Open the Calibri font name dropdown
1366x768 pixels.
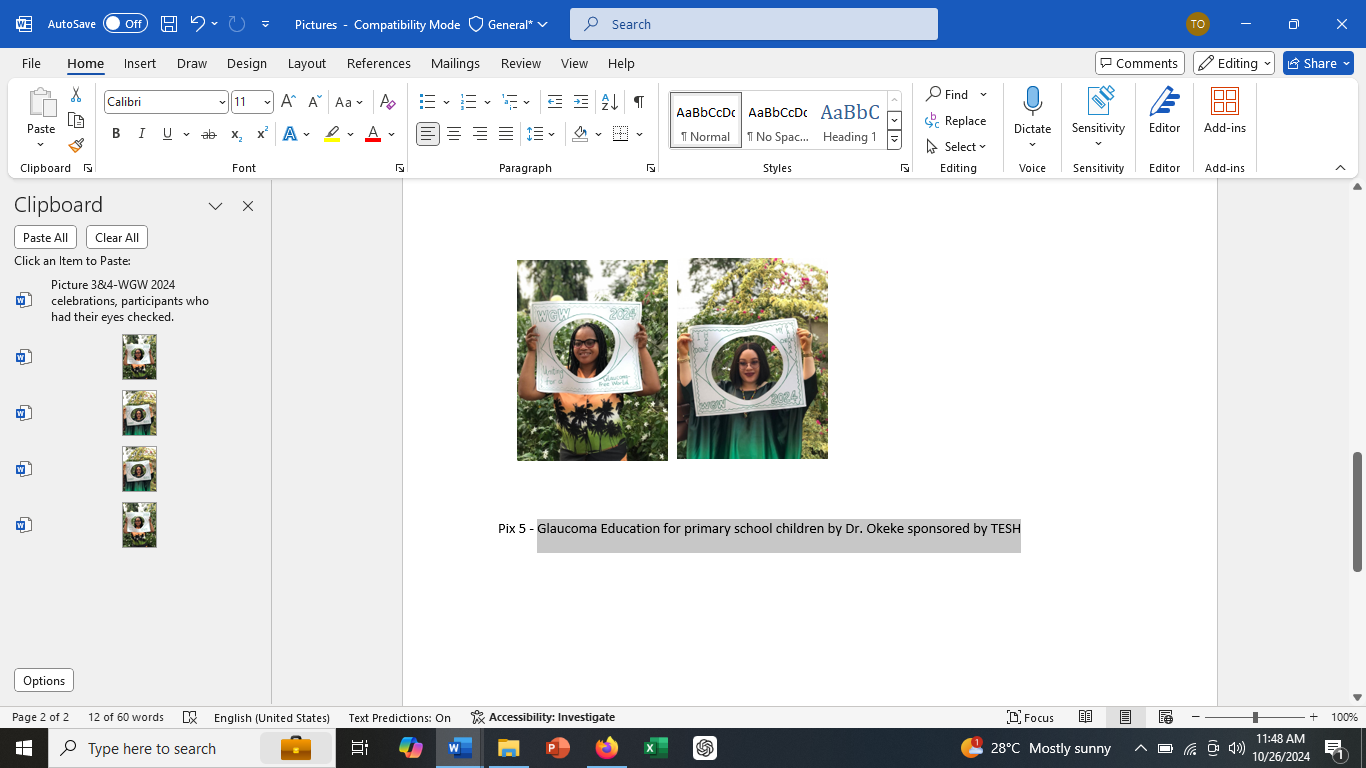pos(222,102)
